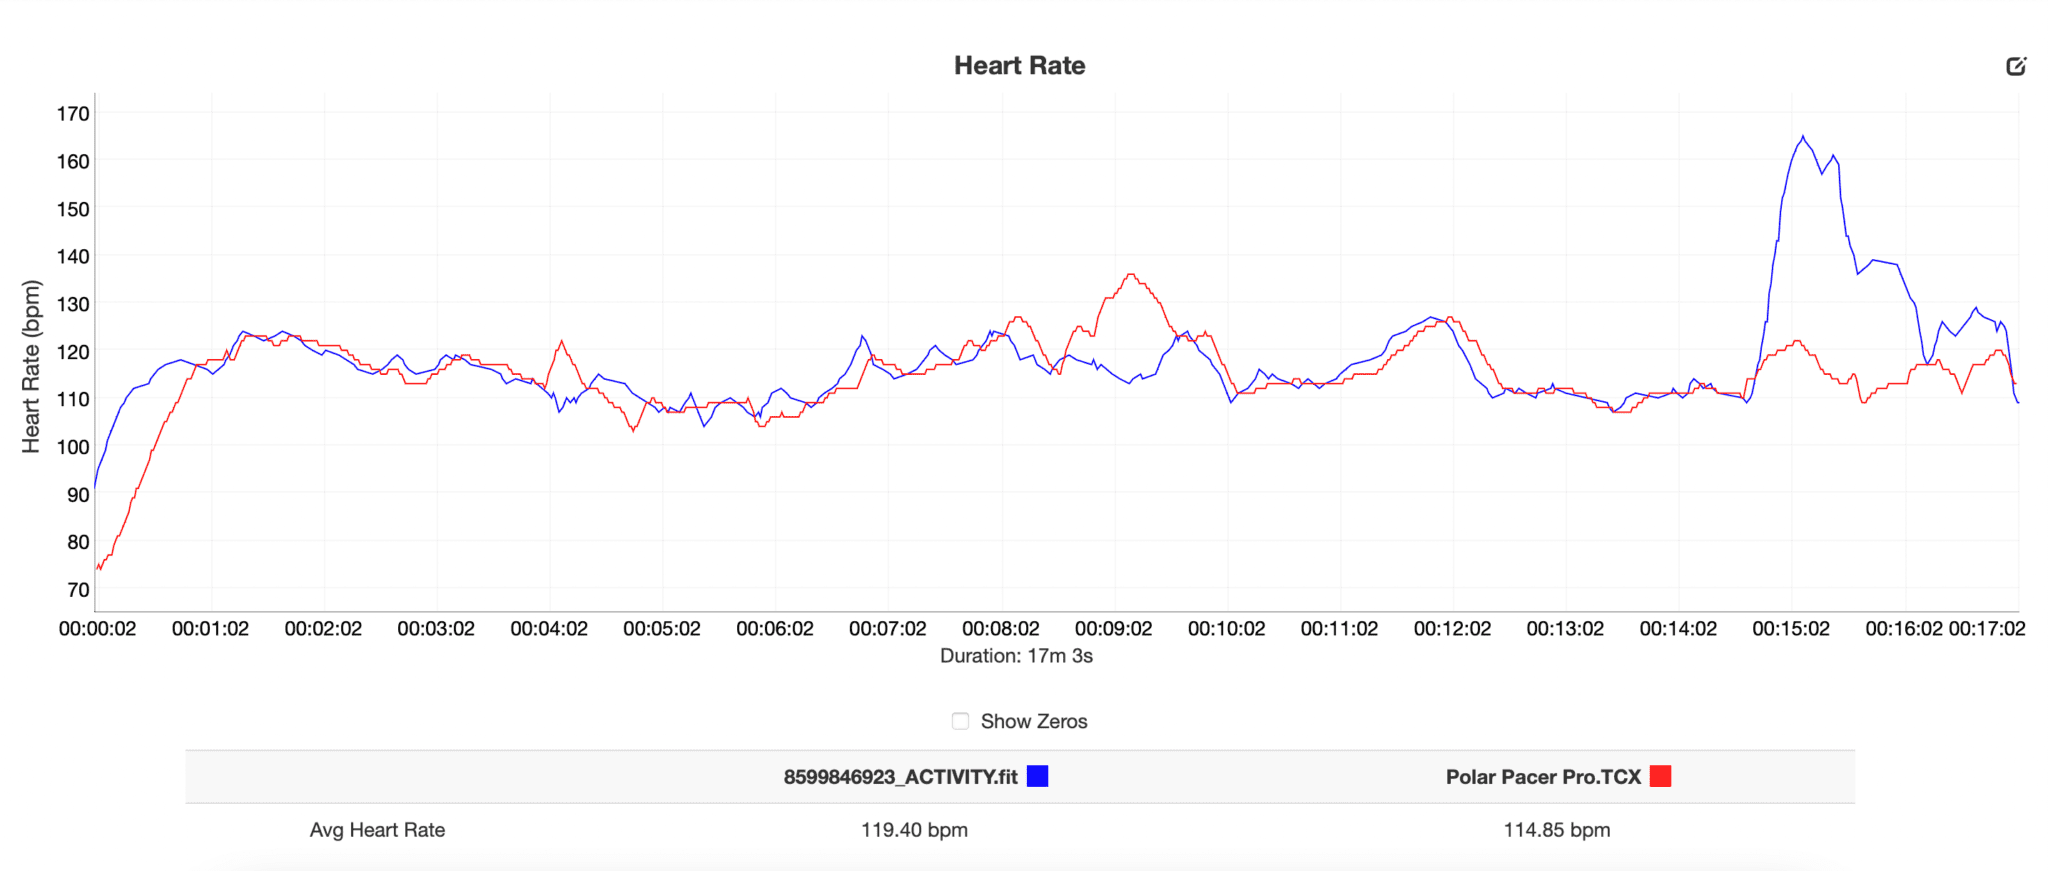Open the chart edit icon

[2016, 66]
